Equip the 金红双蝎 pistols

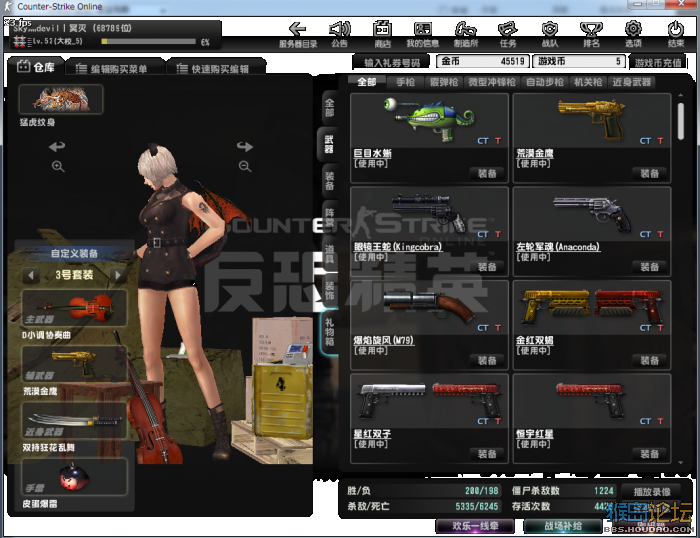click(x=649, y=360)
